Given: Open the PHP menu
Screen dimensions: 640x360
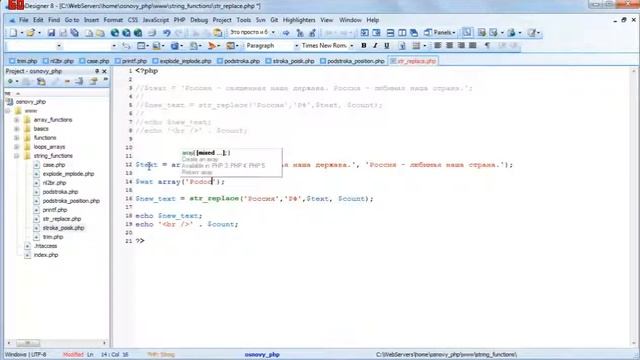Looking at the screenshot, I should [x=179, y=20].
